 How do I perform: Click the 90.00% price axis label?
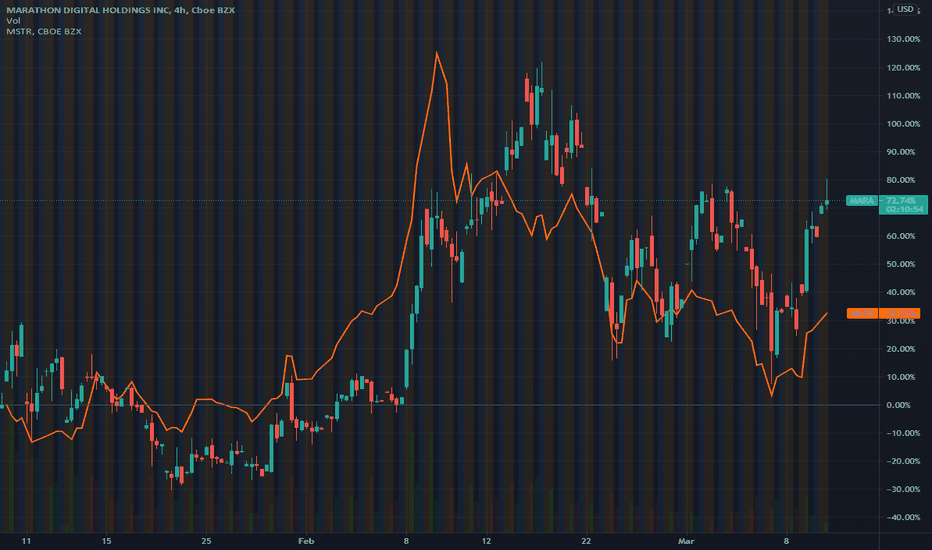(901, 152)
